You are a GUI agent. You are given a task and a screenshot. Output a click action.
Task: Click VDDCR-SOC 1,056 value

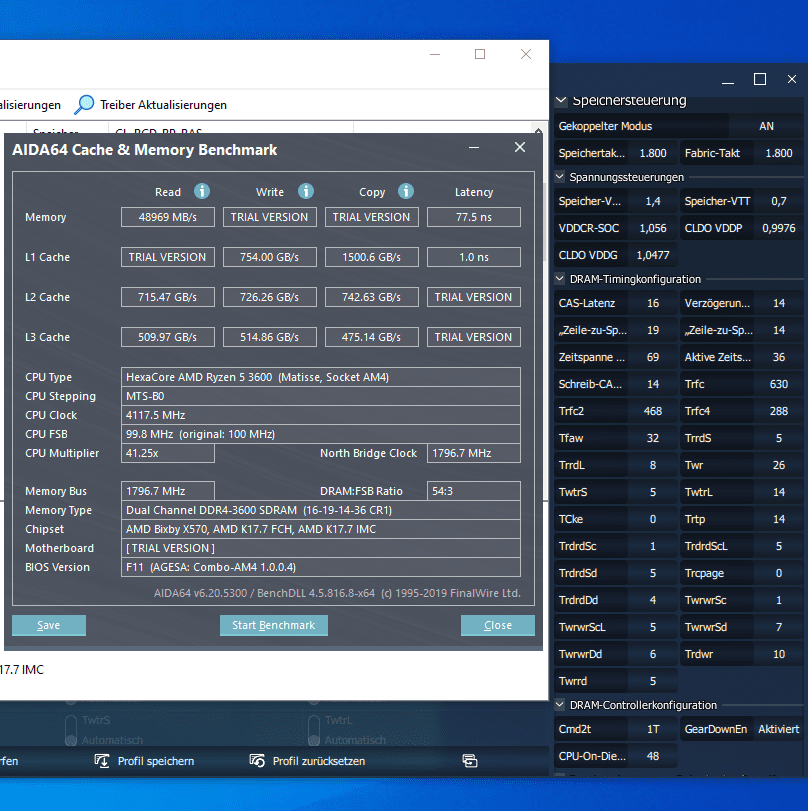(653, 228)
